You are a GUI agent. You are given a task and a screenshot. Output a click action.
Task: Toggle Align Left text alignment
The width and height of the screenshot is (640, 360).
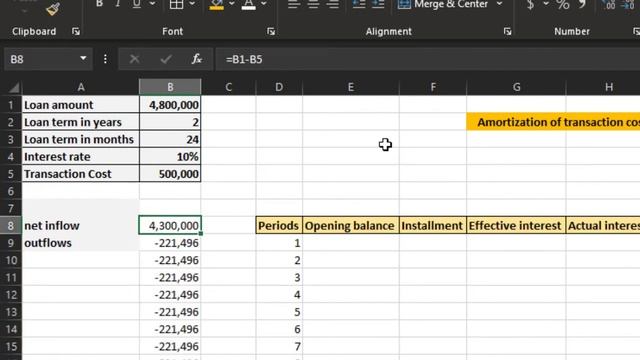tap(293, 4)
